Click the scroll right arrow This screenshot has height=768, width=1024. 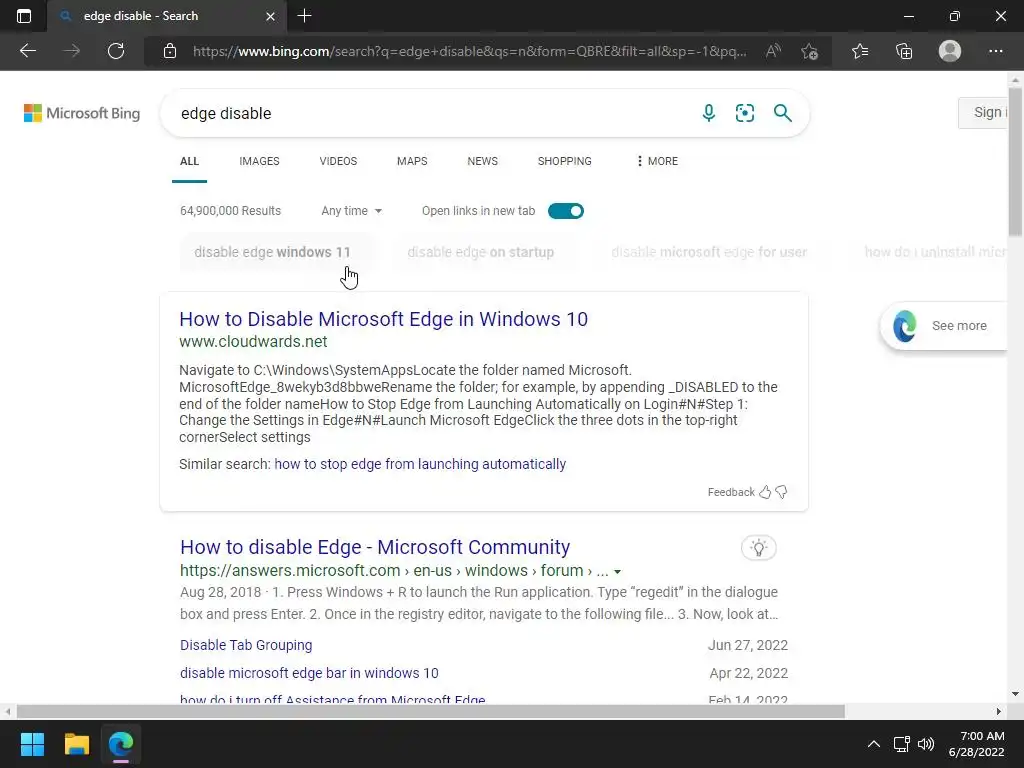(999, 711)
